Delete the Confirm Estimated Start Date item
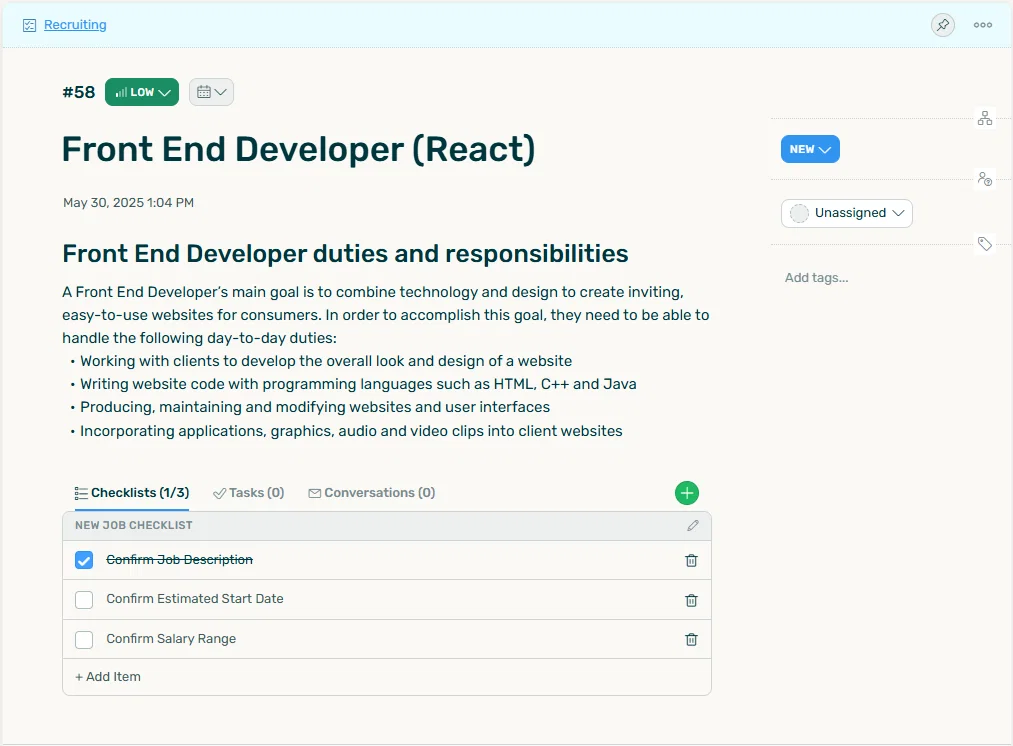1013x746 pixels. click(x=691, y=600)
